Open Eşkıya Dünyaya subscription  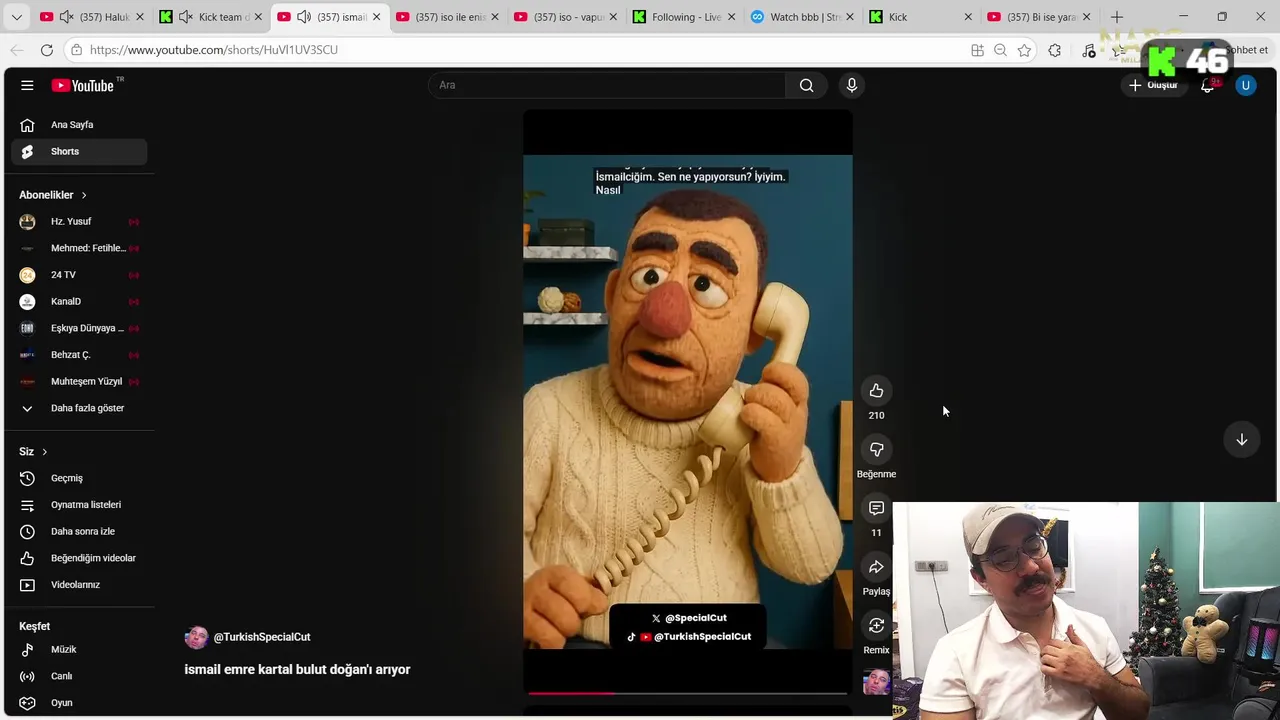80,328
